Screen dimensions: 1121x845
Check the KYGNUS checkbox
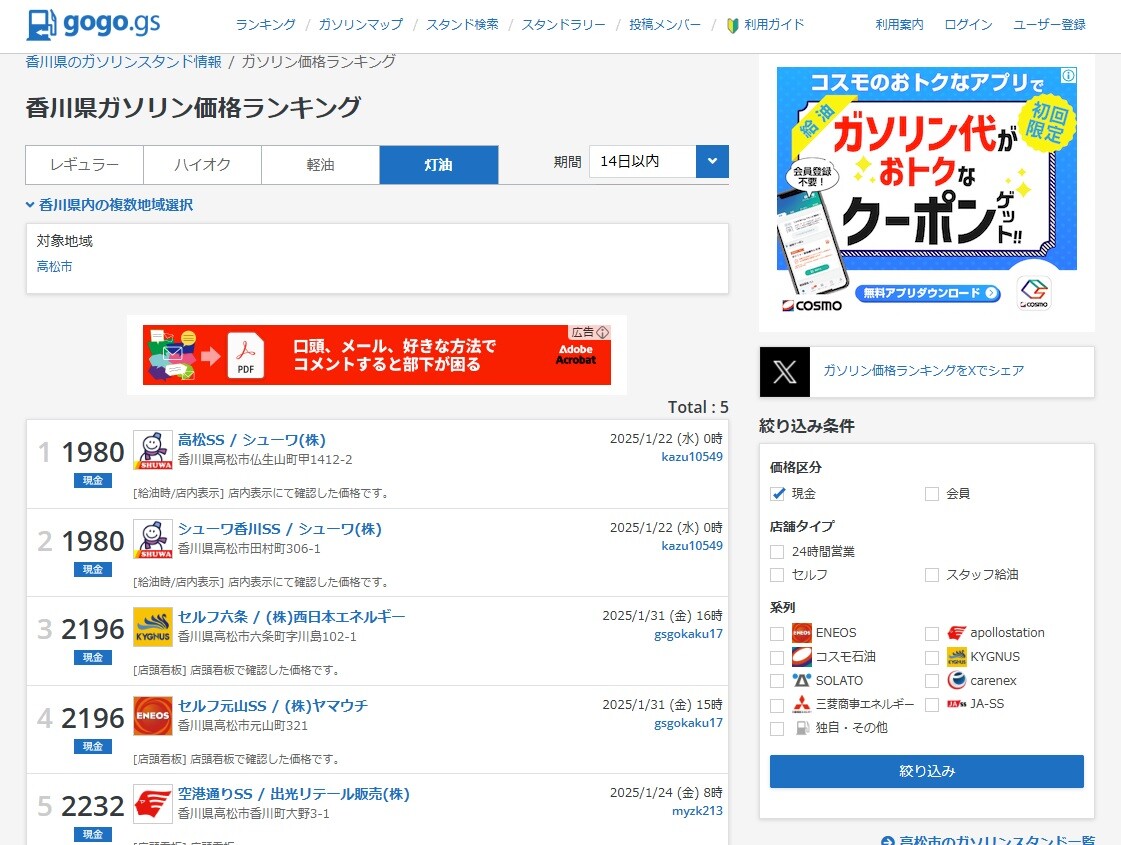pyautogui.click(x=932, y=657)
